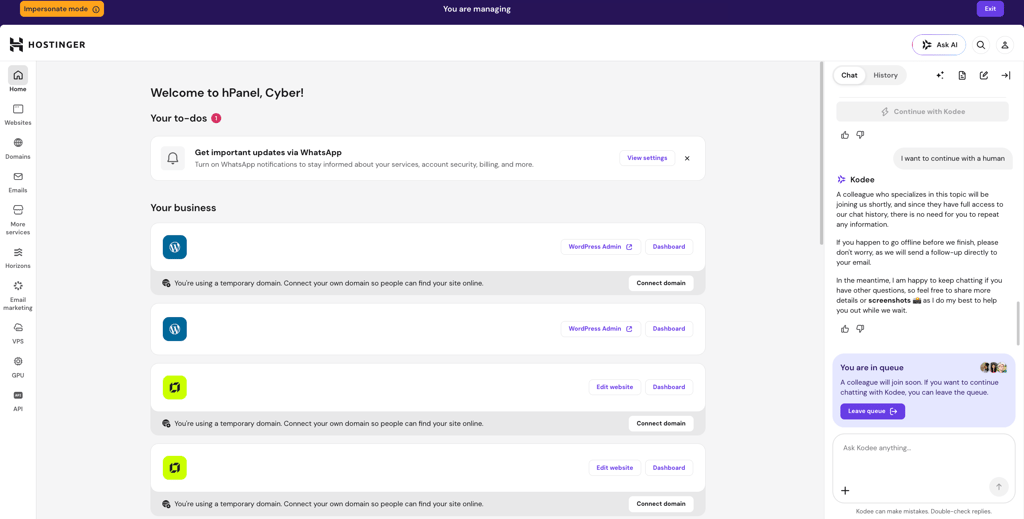Open Dashboard for first WordPress site
Screen dimensions: 1024x519
pos(669,247)
